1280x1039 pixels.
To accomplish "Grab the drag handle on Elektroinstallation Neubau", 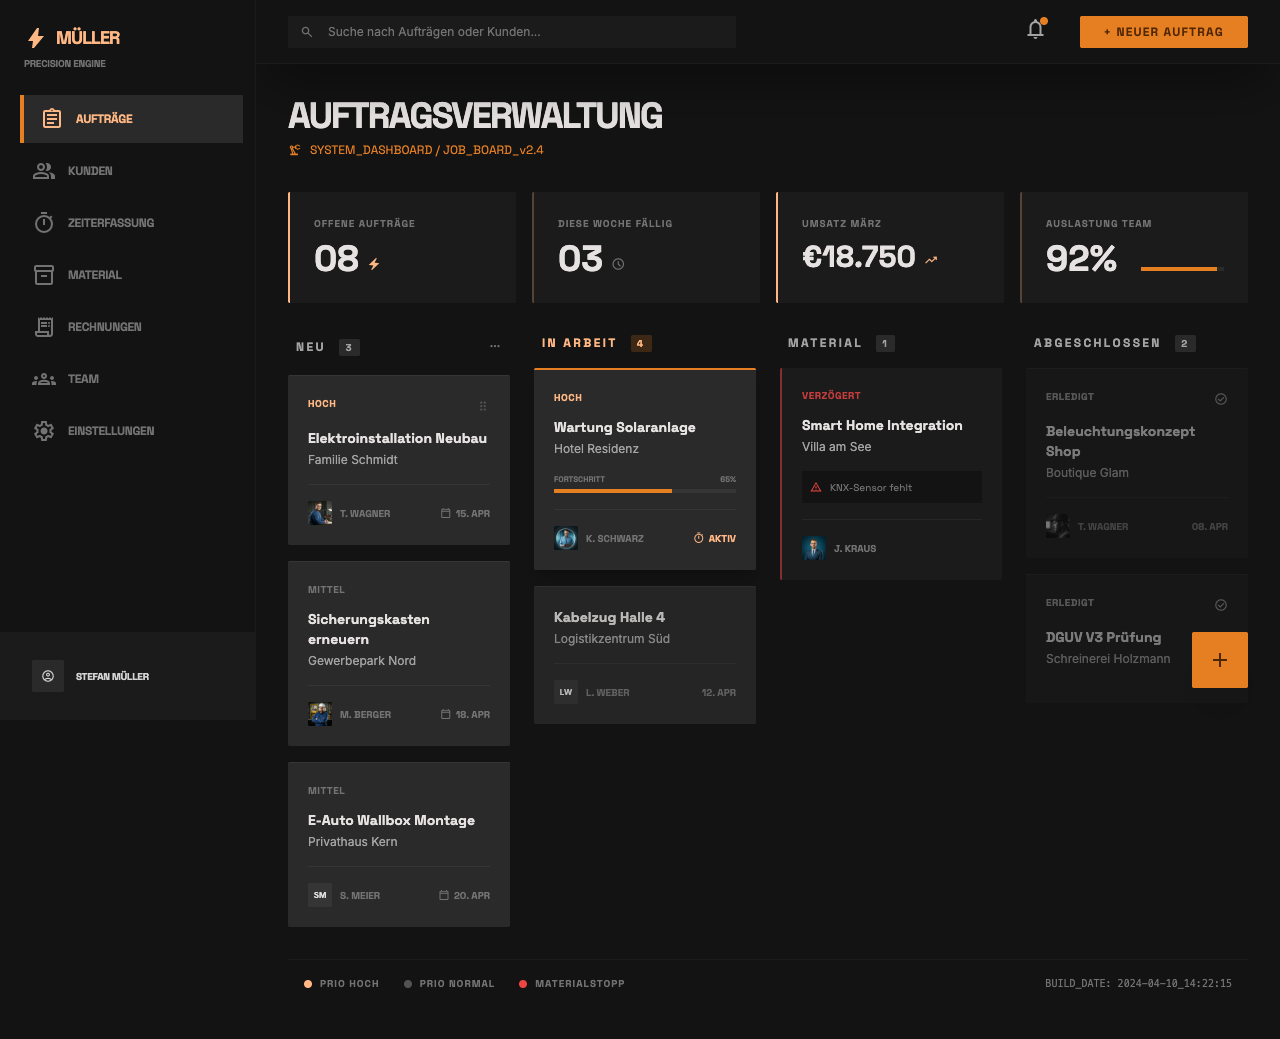I will point(483,406).
